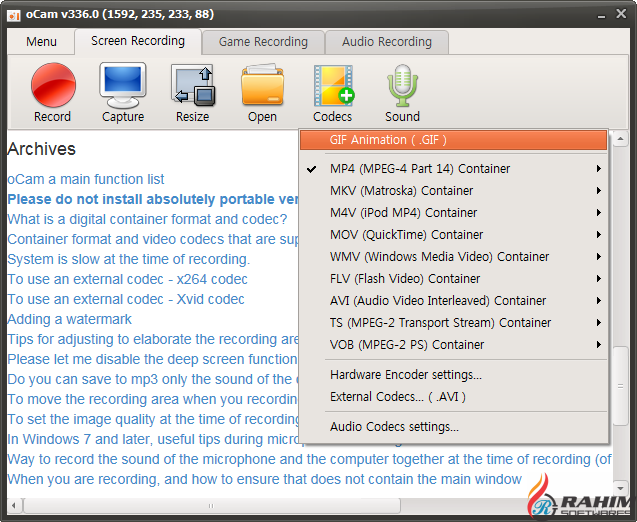
Task: Open External Codecs (.AVI) option
Action: pos(453,396)
